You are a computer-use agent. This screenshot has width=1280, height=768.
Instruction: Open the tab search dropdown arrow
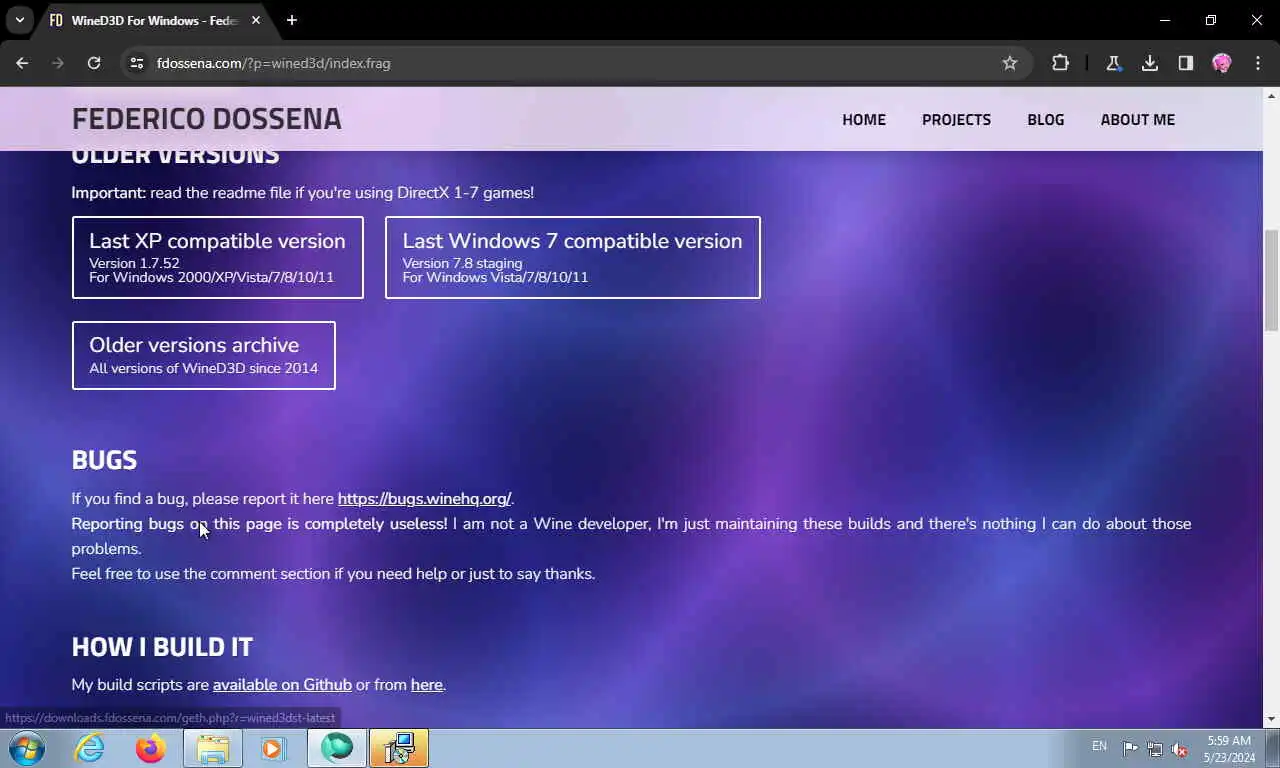(19, 20)
